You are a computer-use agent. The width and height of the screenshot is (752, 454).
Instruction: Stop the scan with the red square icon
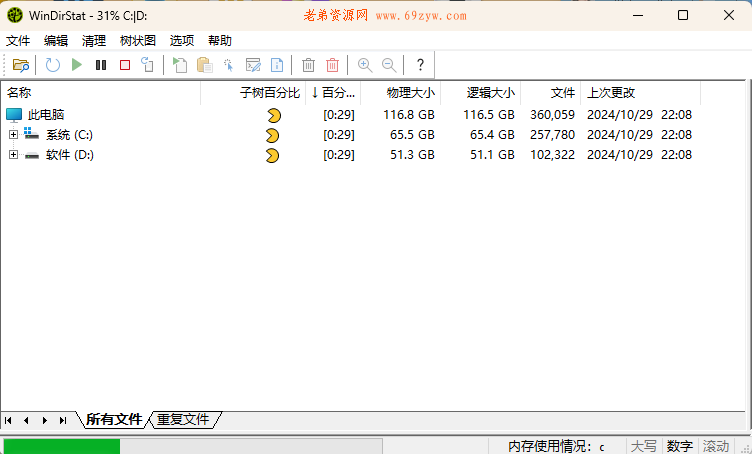125,65
